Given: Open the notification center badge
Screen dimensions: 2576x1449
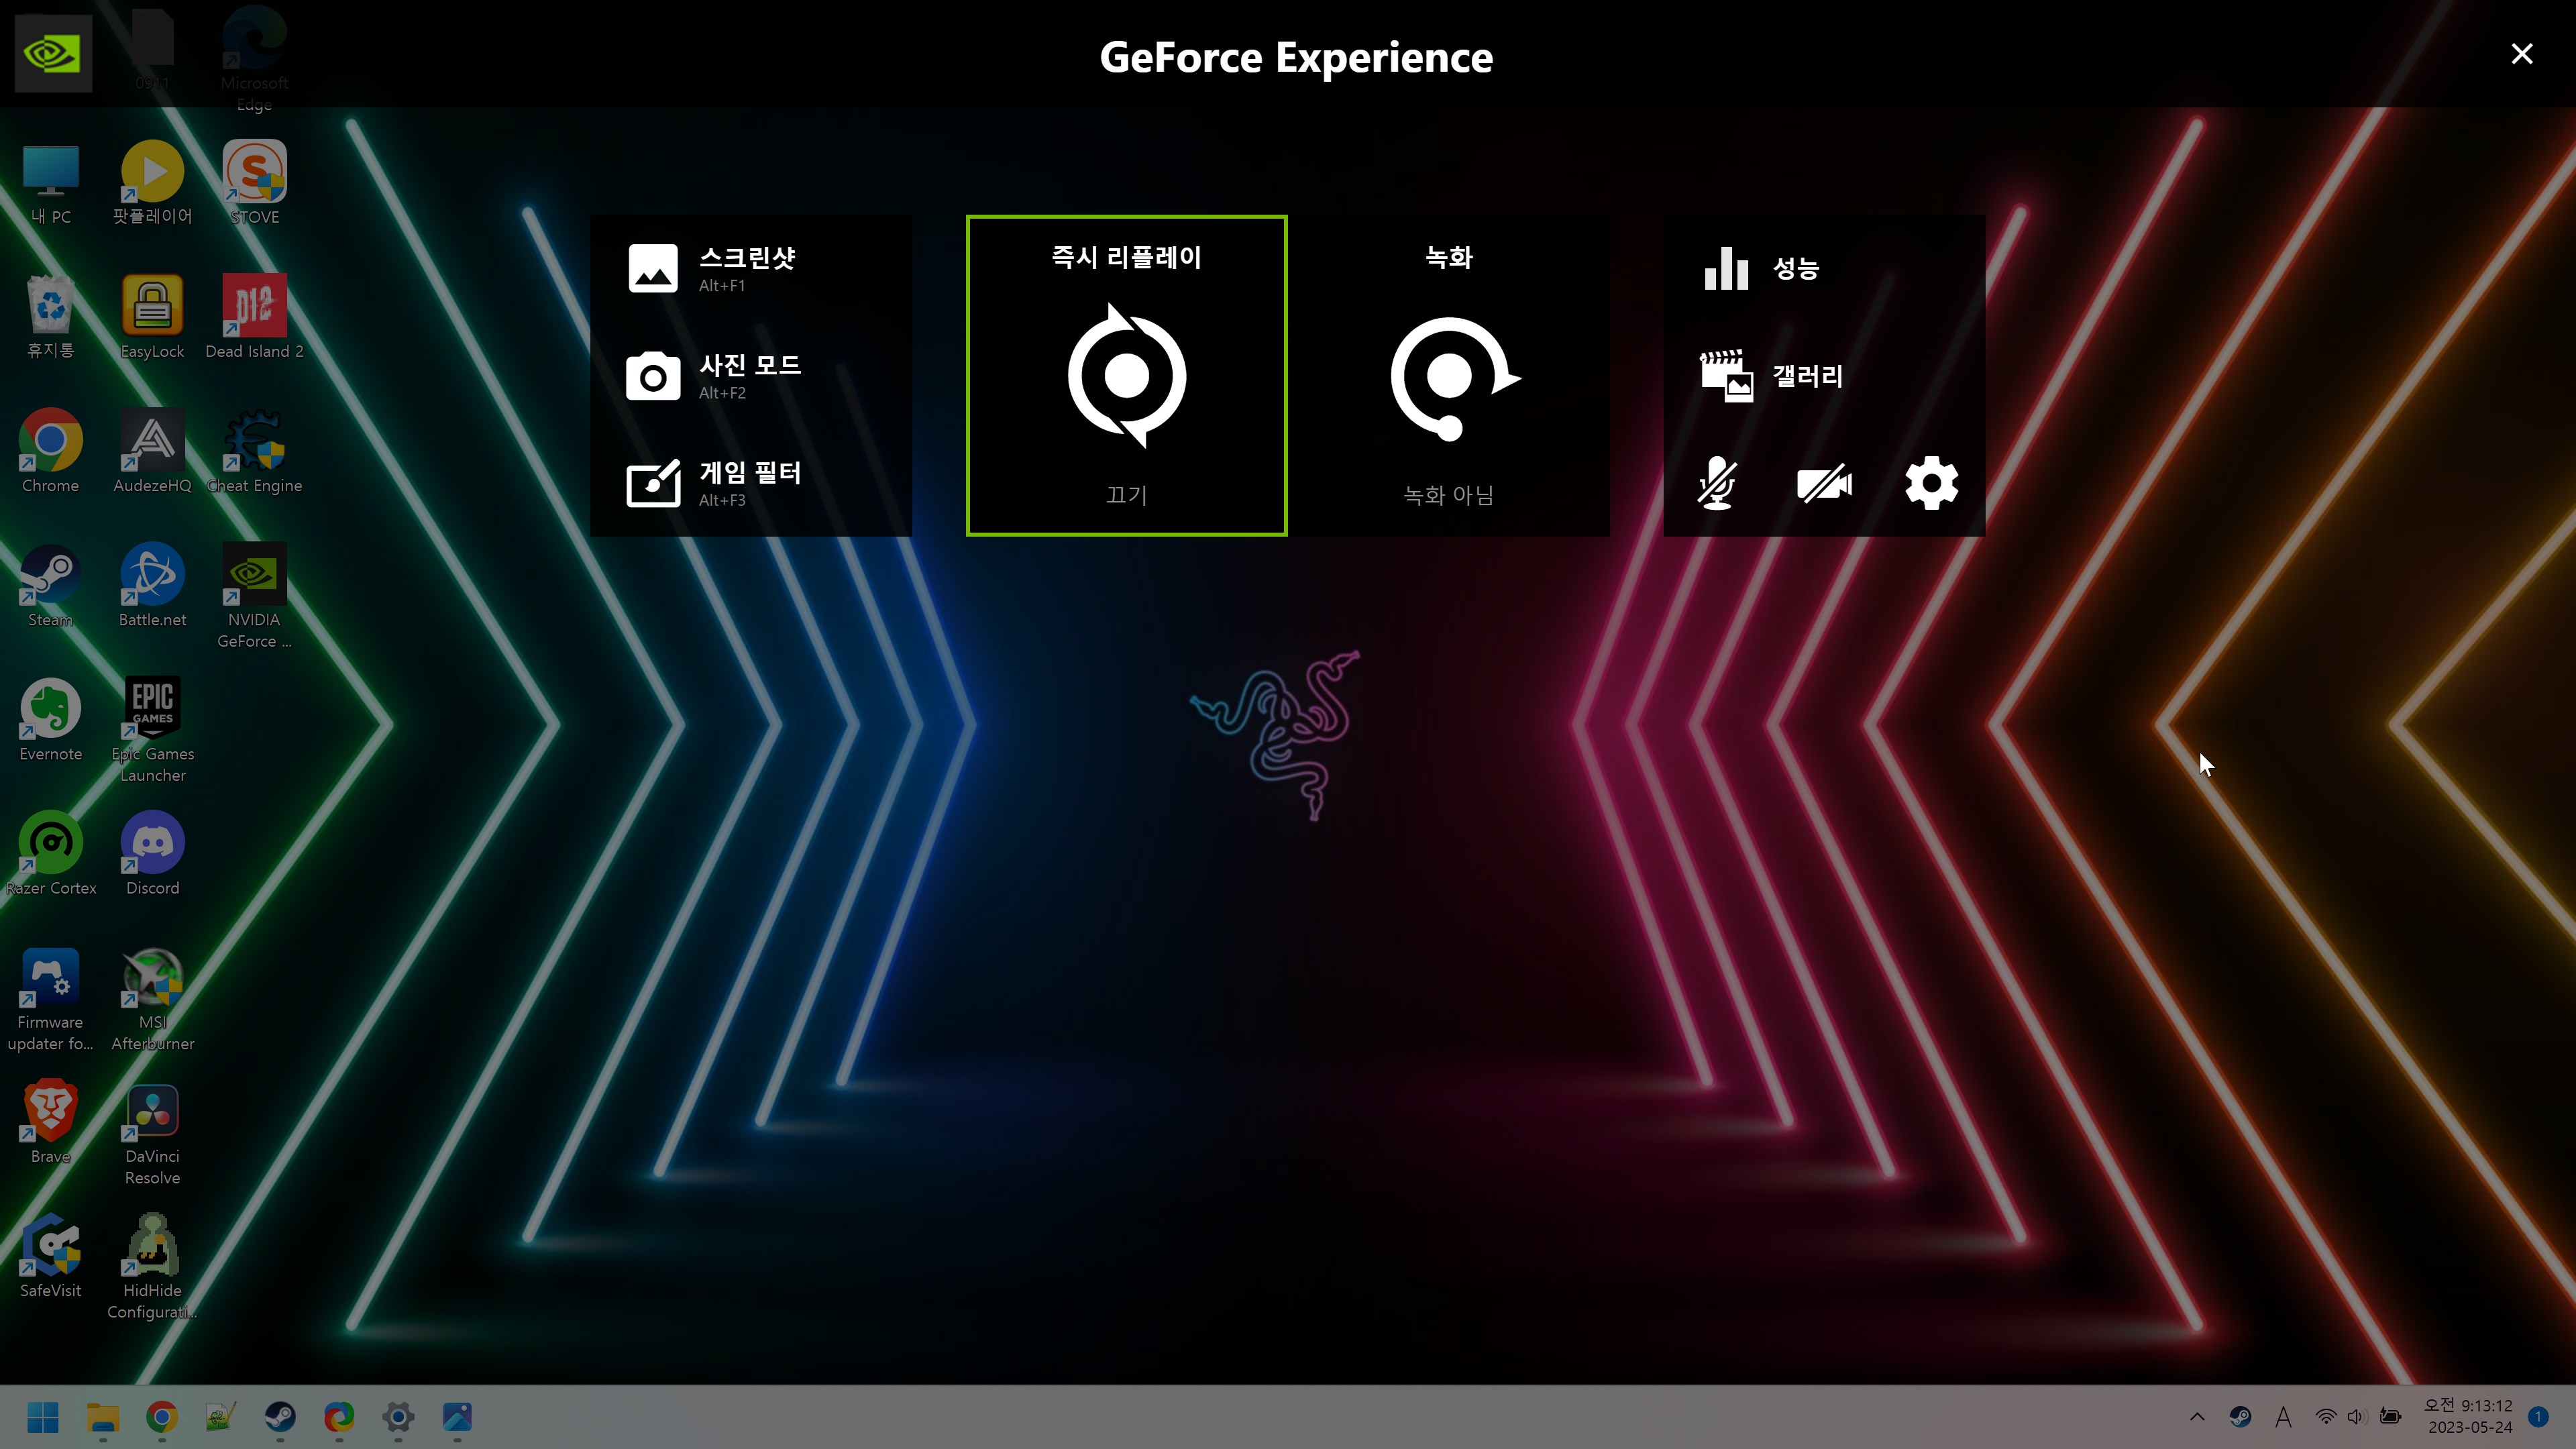Looking at the screenshot, I should (x=2538, y=1416).
